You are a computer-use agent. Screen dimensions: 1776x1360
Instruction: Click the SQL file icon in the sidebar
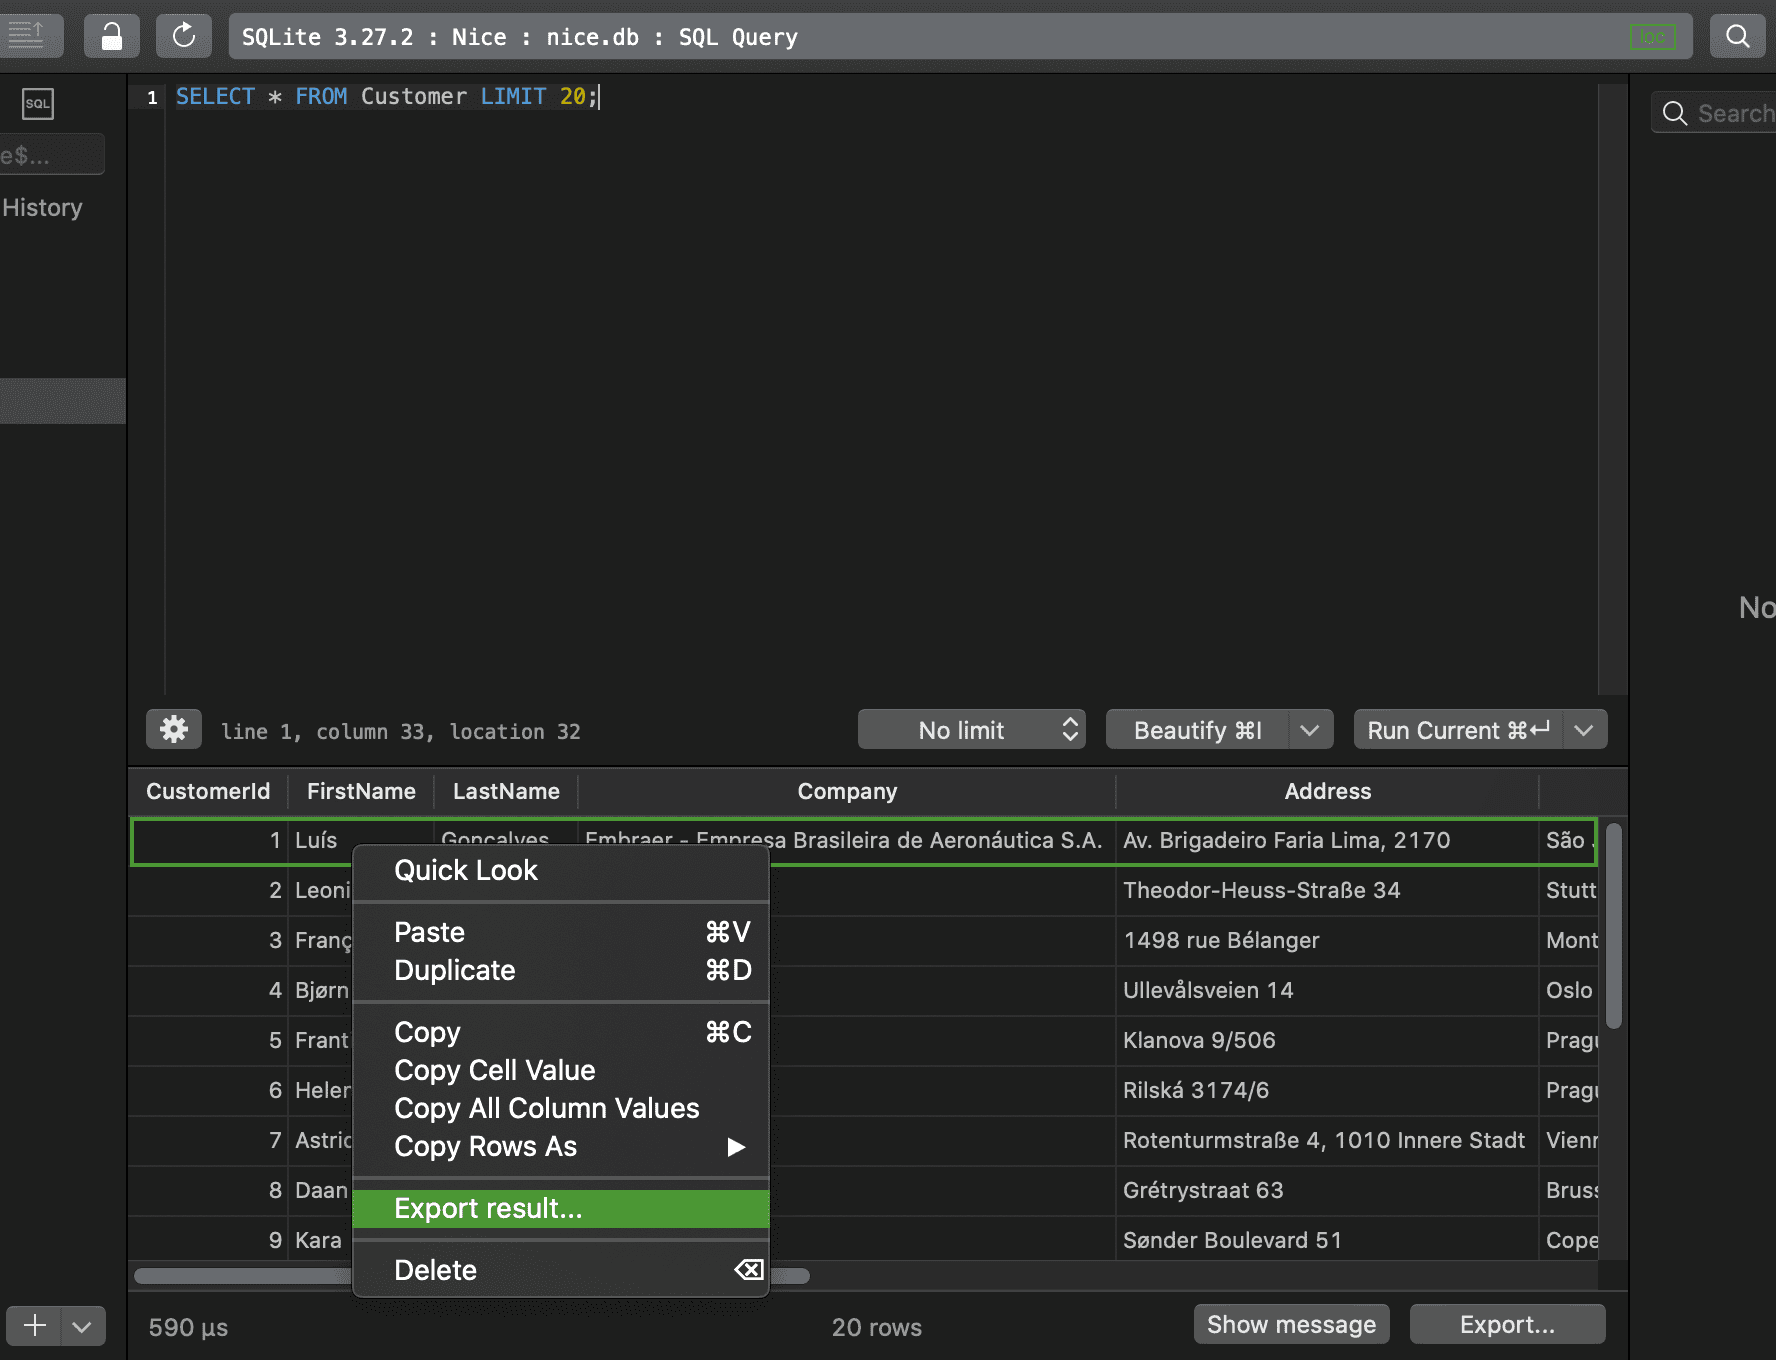tap(38, 103)
